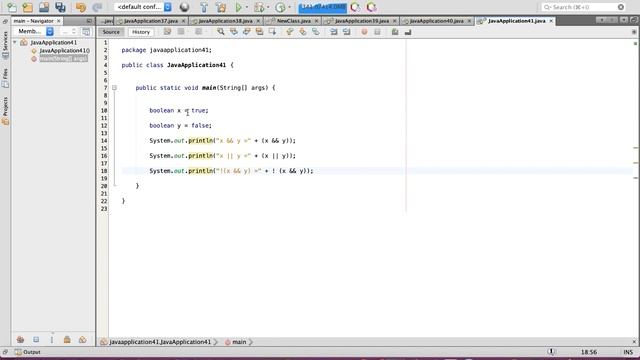Screen dimensions: 640x360
Task: Click the Comment icon in the editor toolbar
Action: (395, 32)
